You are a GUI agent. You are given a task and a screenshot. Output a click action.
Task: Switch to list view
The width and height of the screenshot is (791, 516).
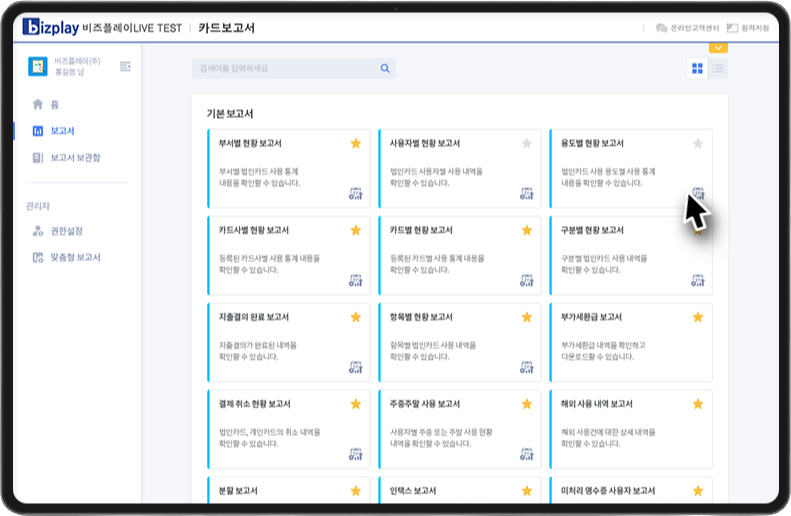[x=718, y=69]
